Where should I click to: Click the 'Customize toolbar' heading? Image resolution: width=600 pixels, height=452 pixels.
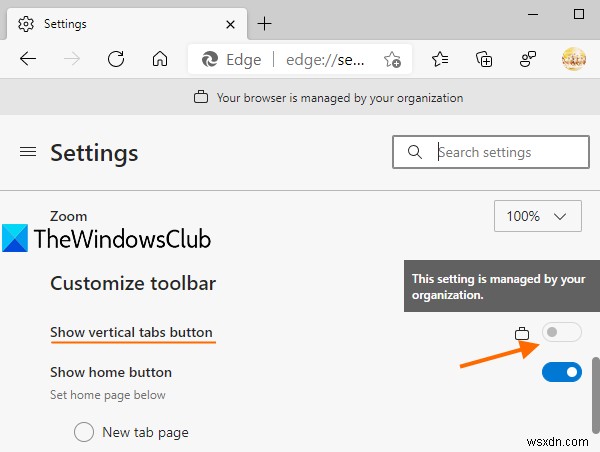pyautogui.click(x=133, y=283)
